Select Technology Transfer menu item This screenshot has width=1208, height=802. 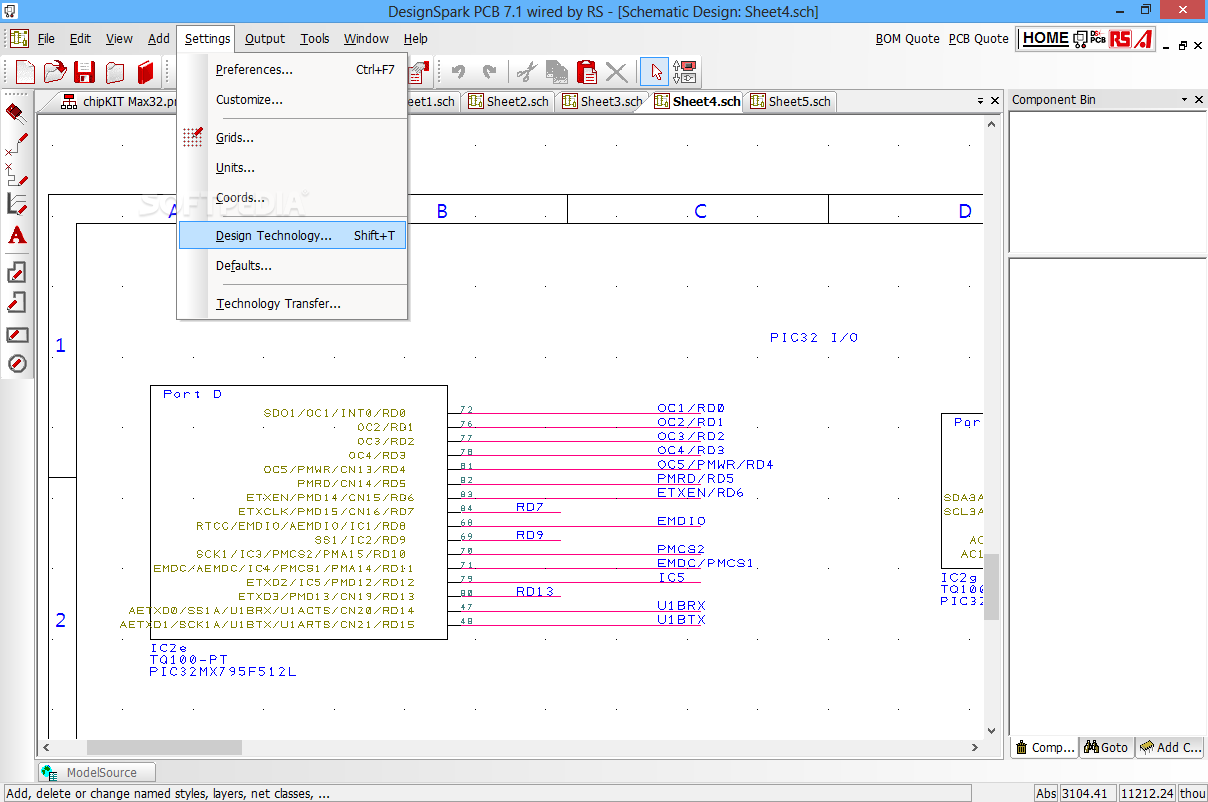tap(292, 304)
